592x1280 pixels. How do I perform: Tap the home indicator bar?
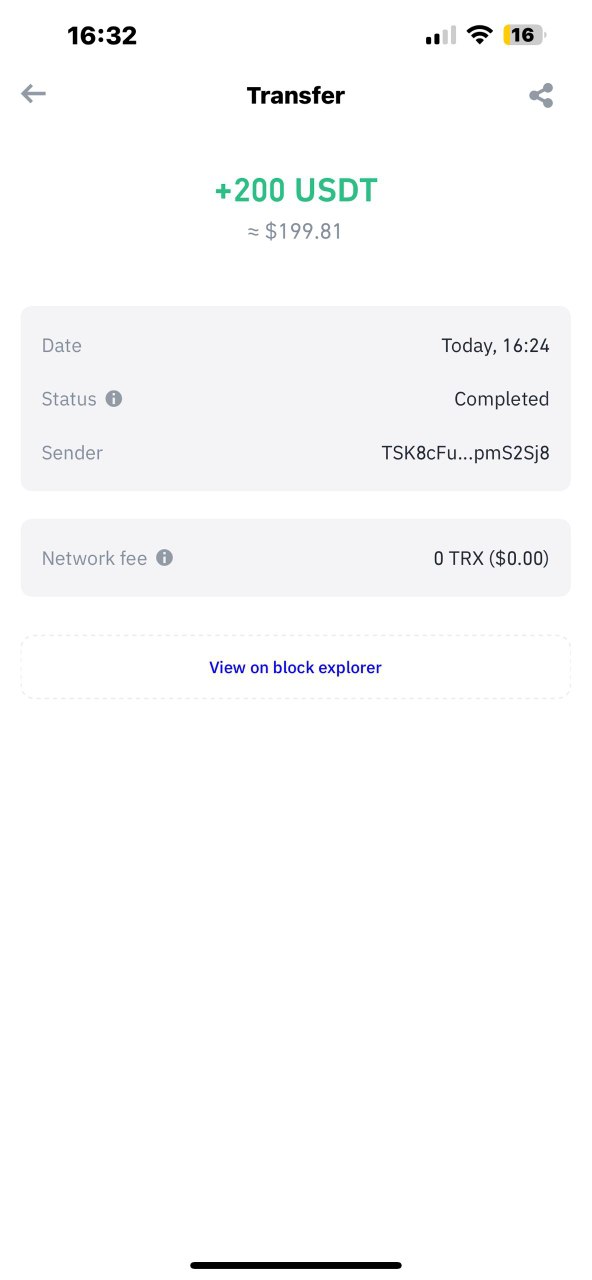(296, 1265)
